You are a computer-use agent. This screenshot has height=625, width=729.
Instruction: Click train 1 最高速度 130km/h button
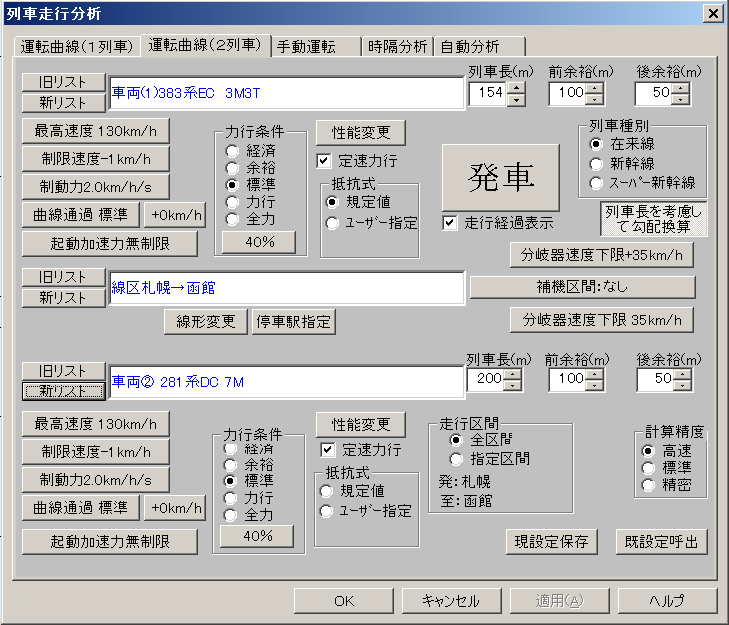[95, 131]
